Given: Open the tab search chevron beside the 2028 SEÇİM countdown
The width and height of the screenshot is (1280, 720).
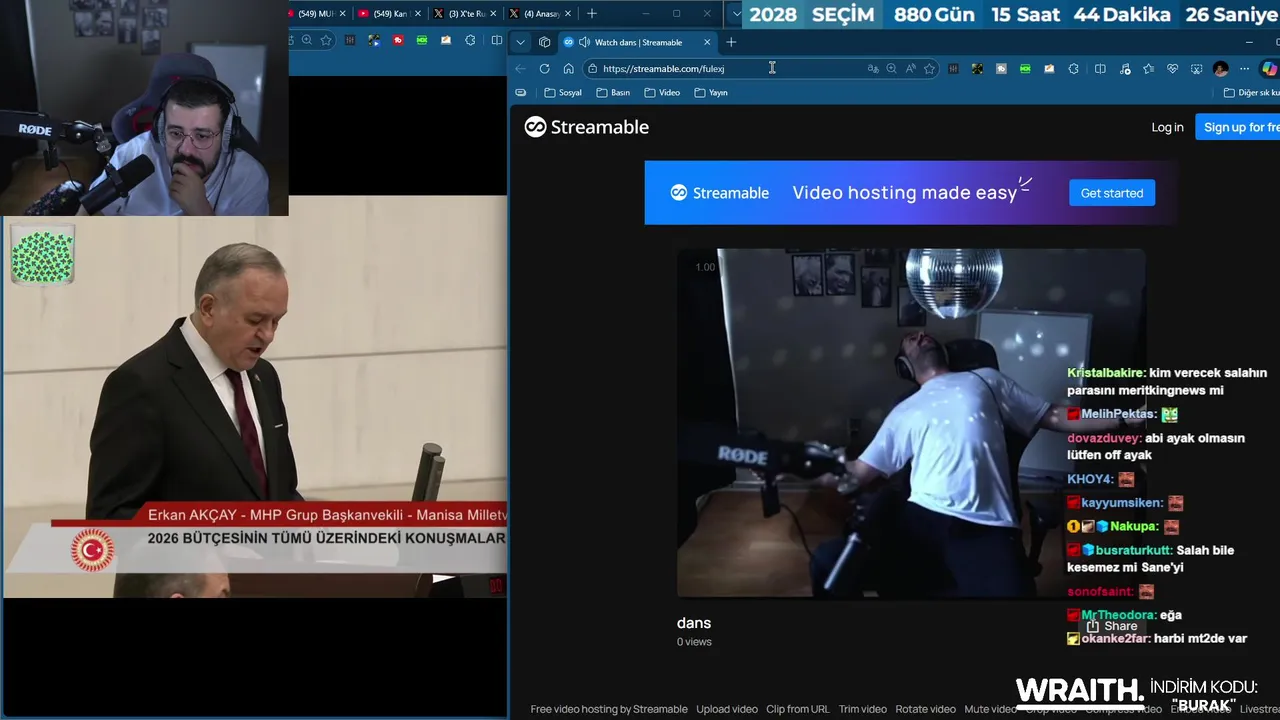Looking at the screenshot, I should tap(737, 14).
